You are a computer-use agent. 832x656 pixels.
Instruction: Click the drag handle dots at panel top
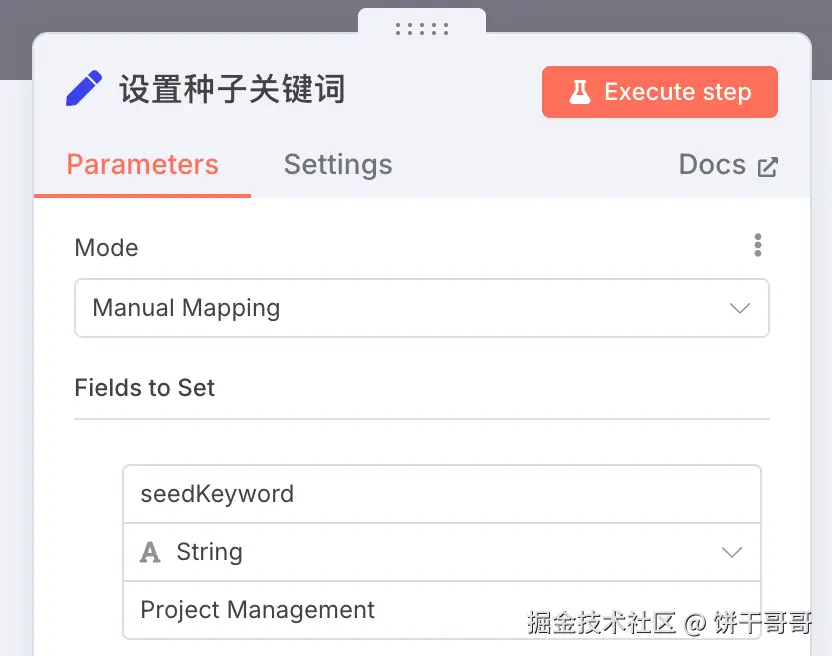coord(422,29)
